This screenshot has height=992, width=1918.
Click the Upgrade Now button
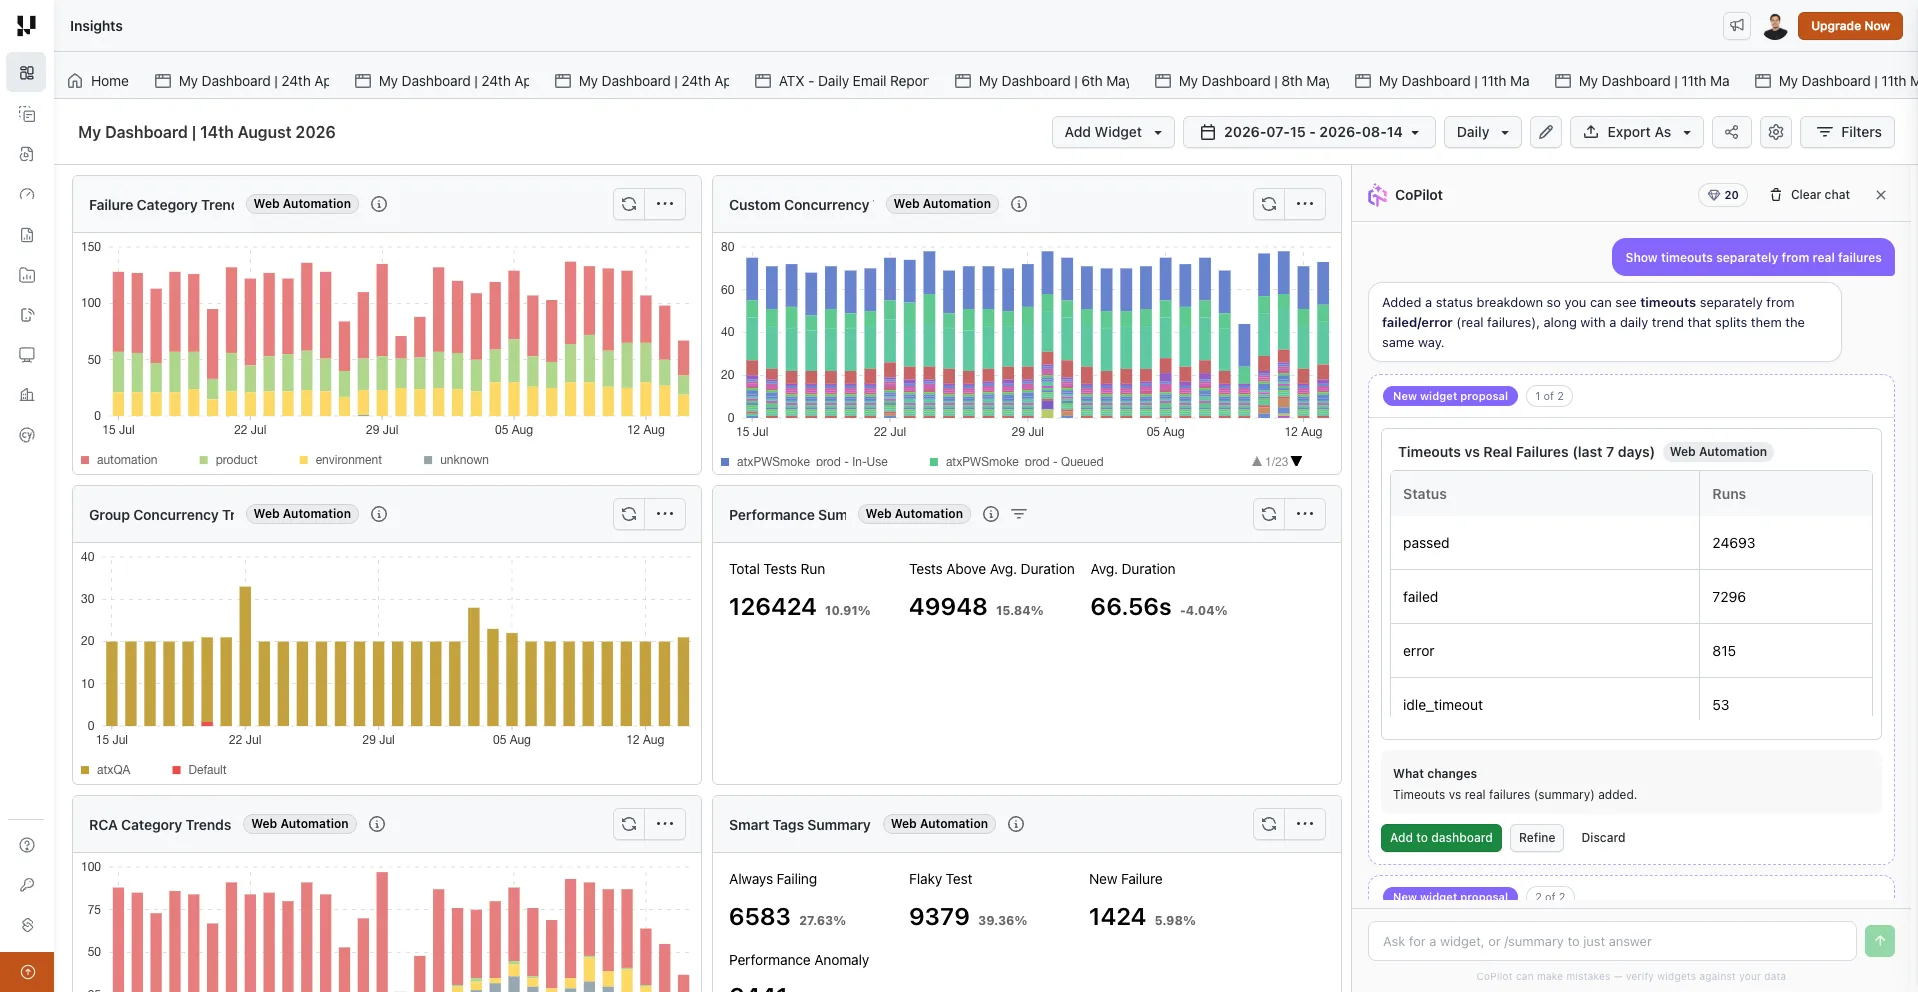tap(1850, 26)
